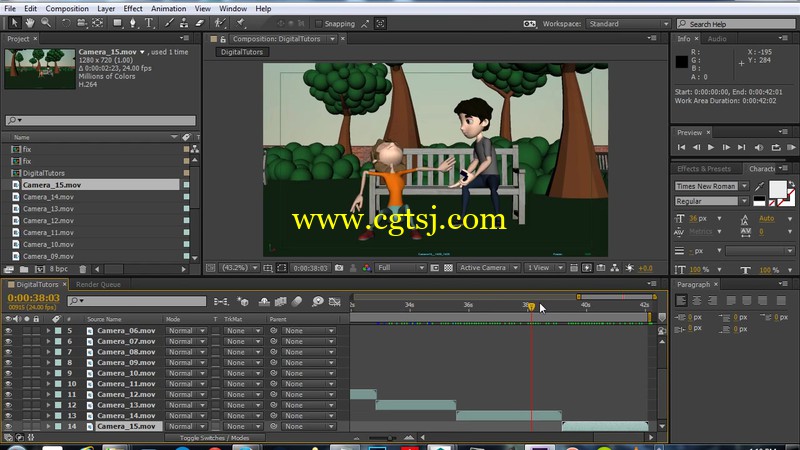
Task: Expand the Camera_06.mov layer properties
Action: [x=48, y=331]
